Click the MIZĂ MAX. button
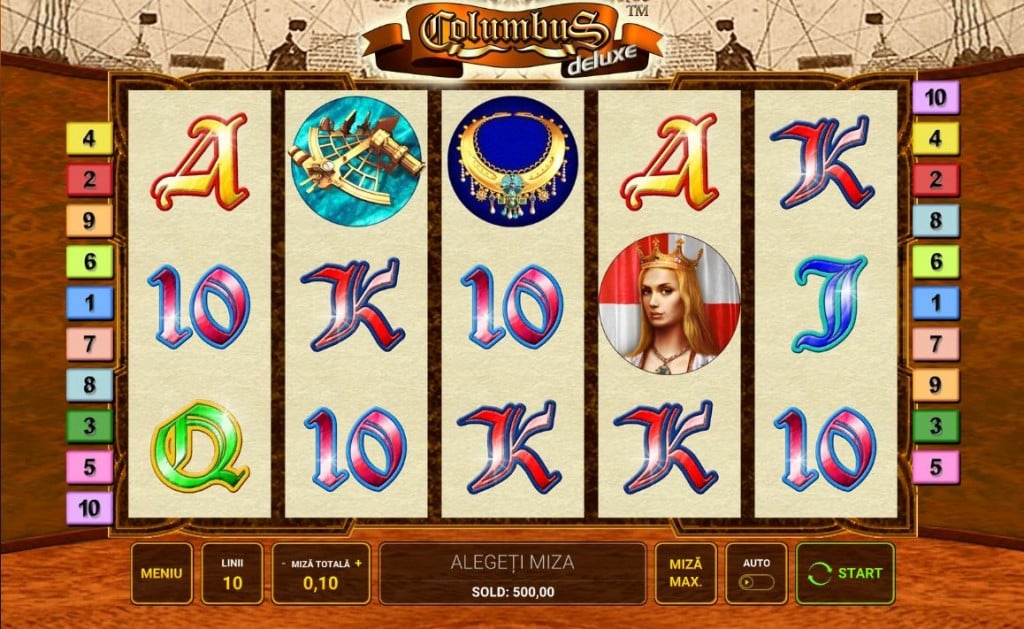 point(686,573)
